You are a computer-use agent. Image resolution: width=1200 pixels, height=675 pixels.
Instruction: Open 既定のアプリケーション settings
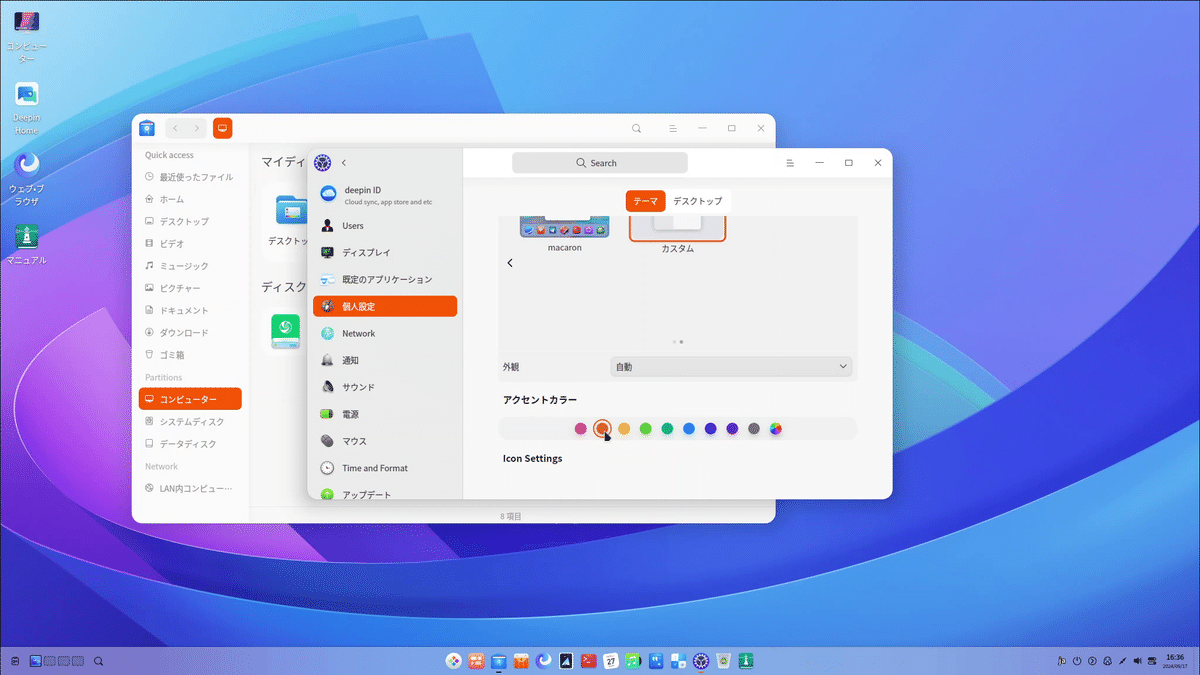tap(385, 280)
